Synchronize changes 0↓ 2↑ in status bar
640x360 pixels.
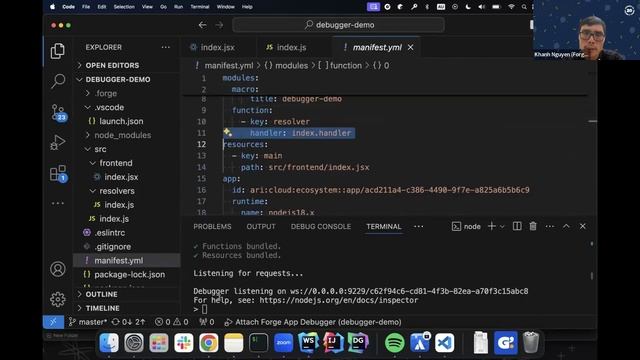[x=128, y=322]
